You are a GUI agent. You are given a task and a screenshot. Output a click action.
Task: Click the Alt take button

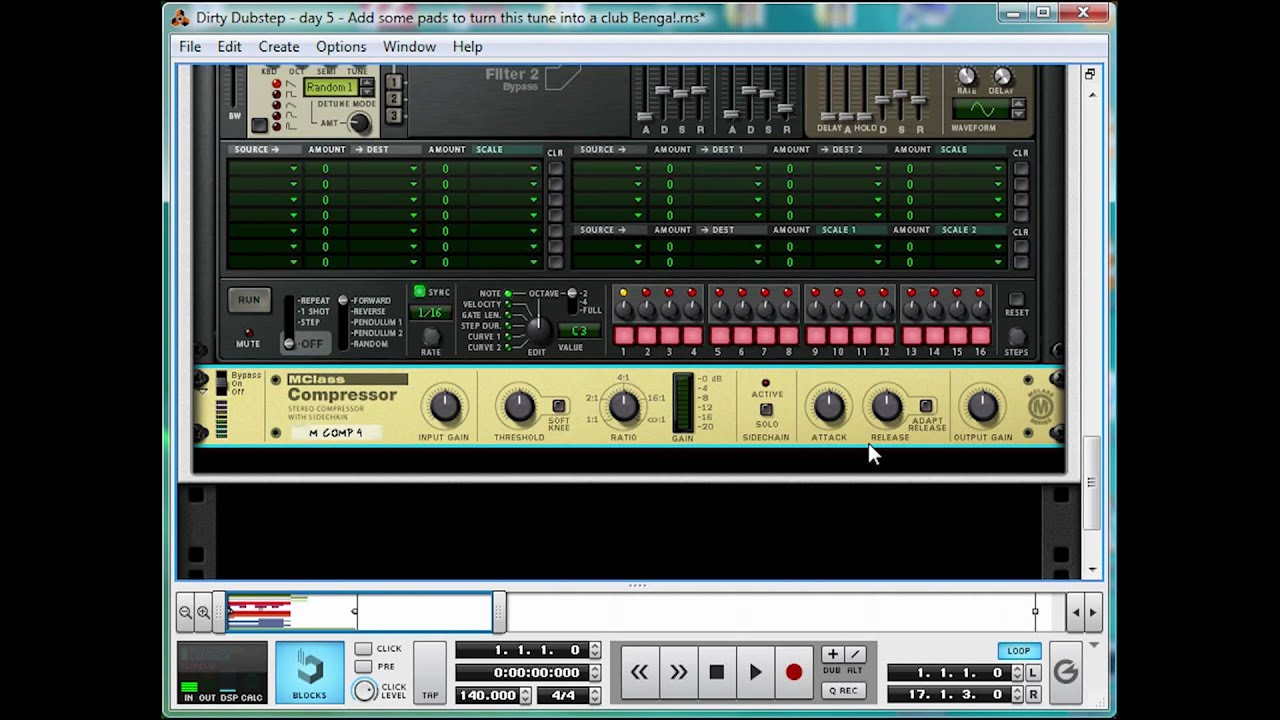854,655
